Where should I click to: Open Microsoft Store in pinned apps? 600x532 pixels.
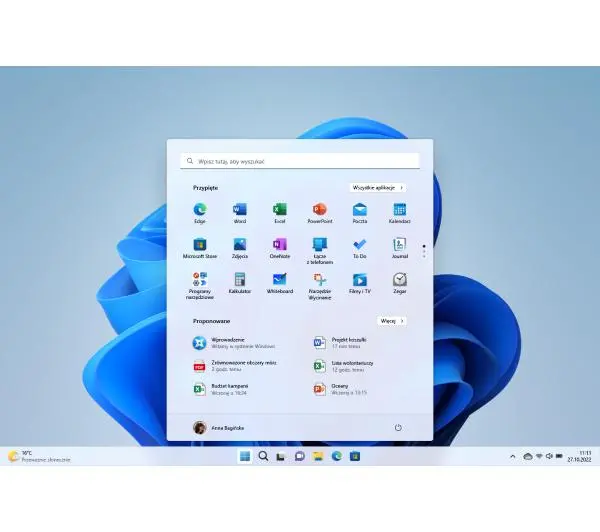tap(200, 248)
